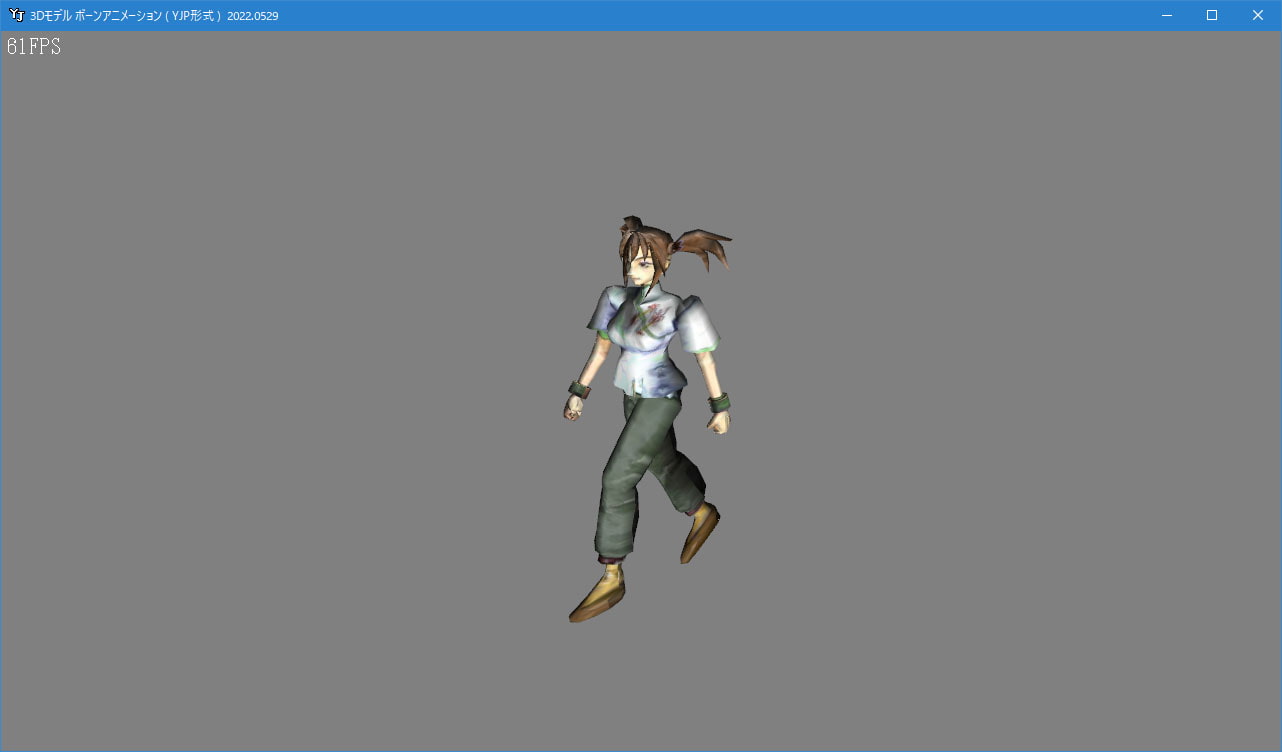This screenshot has height=752, width=1282.
Task: Click the tan shoe planted lowest
Action: tap(597, 597)
